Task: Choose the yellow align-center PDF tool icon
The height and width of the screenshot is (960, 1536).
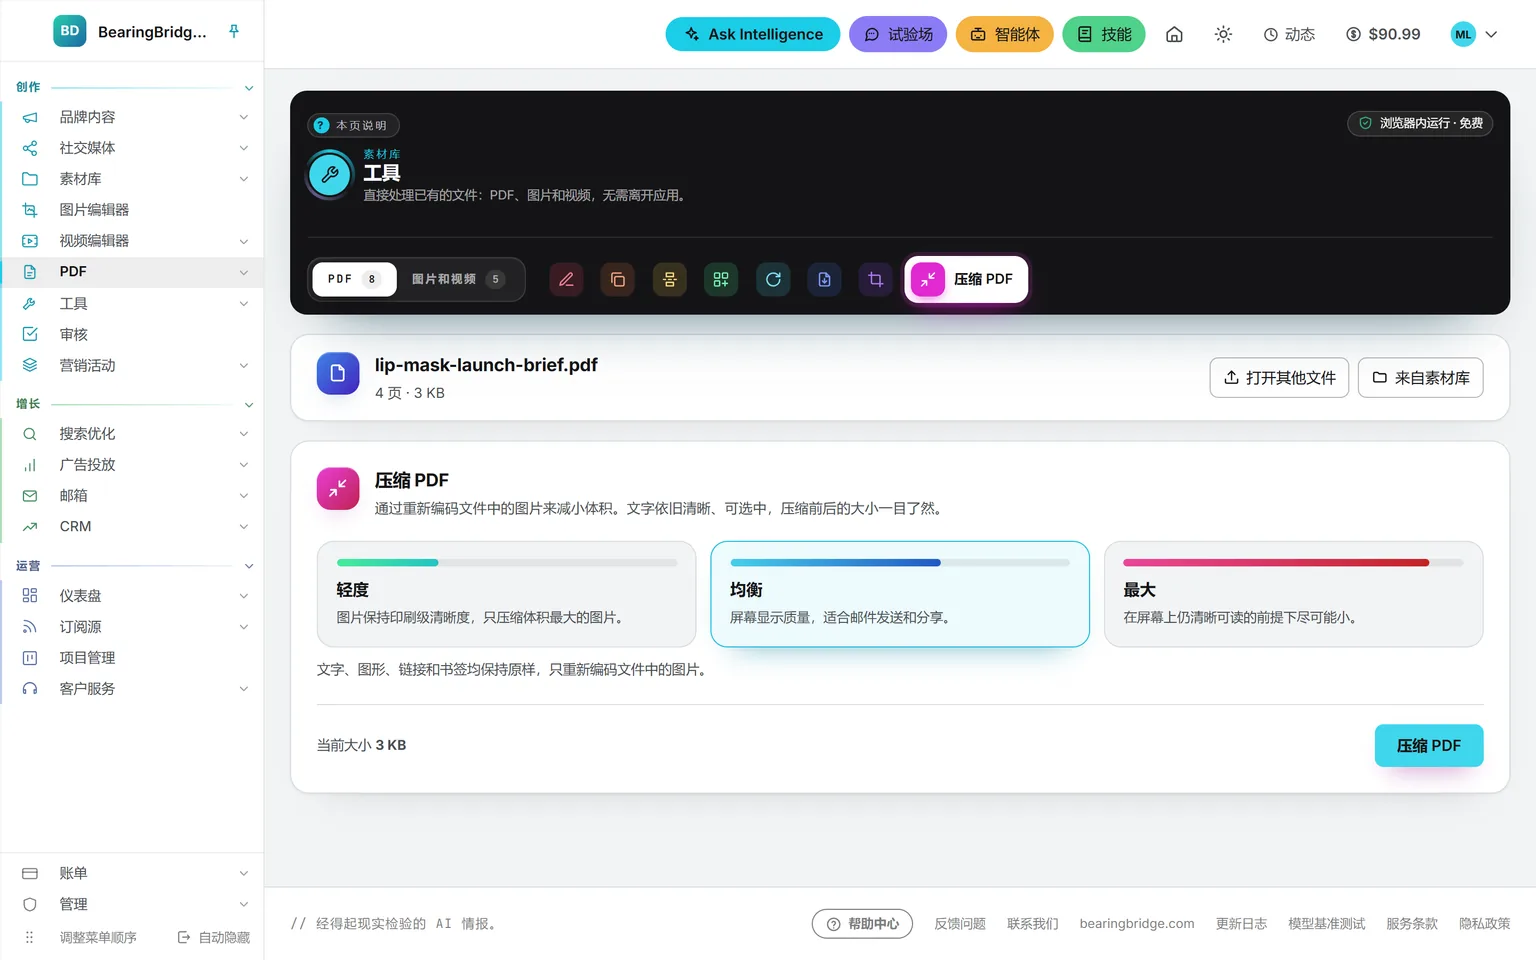Action: [670, 280]
